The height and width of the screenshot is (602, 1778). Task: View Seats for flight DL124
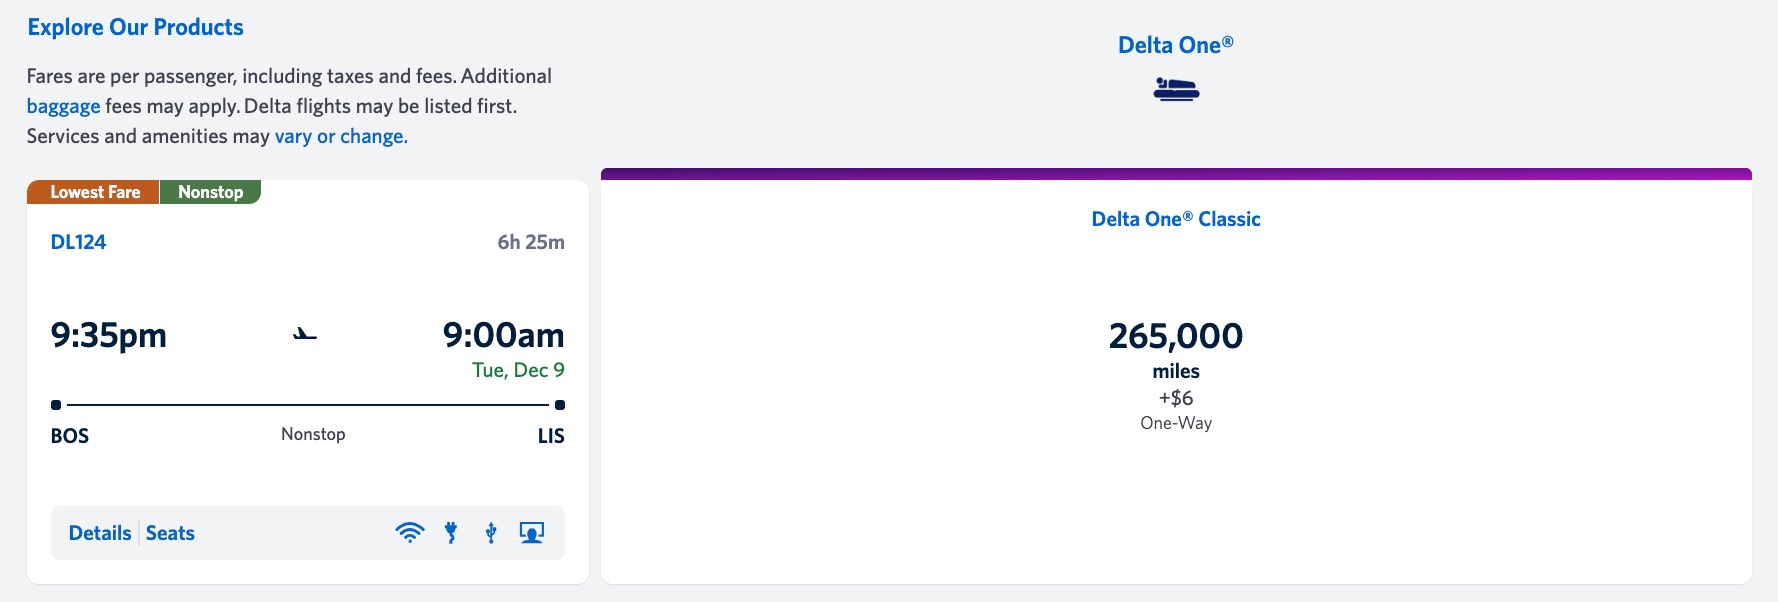tap(170, 533)
